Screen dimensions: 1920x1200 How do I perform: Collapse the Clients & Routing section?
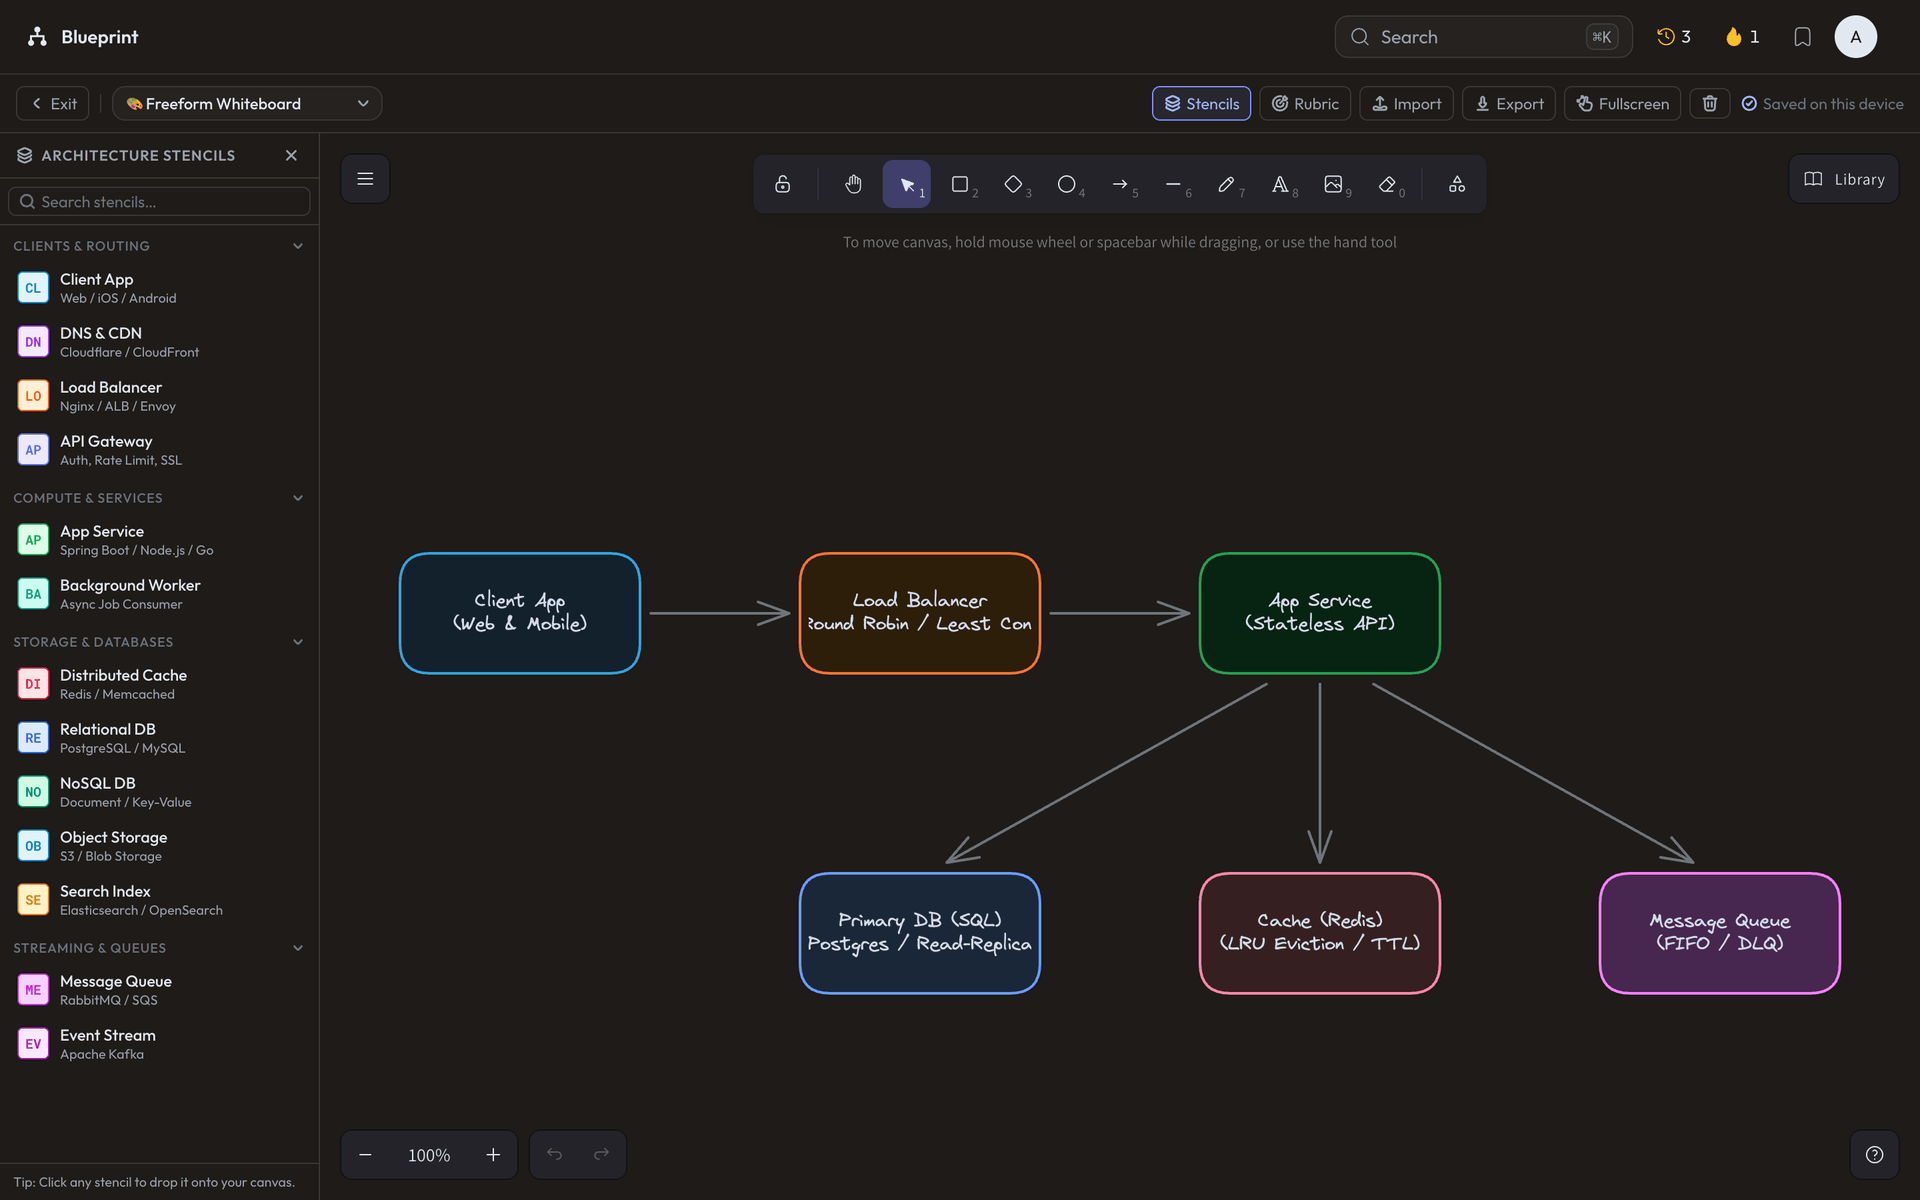pos(159,246)
